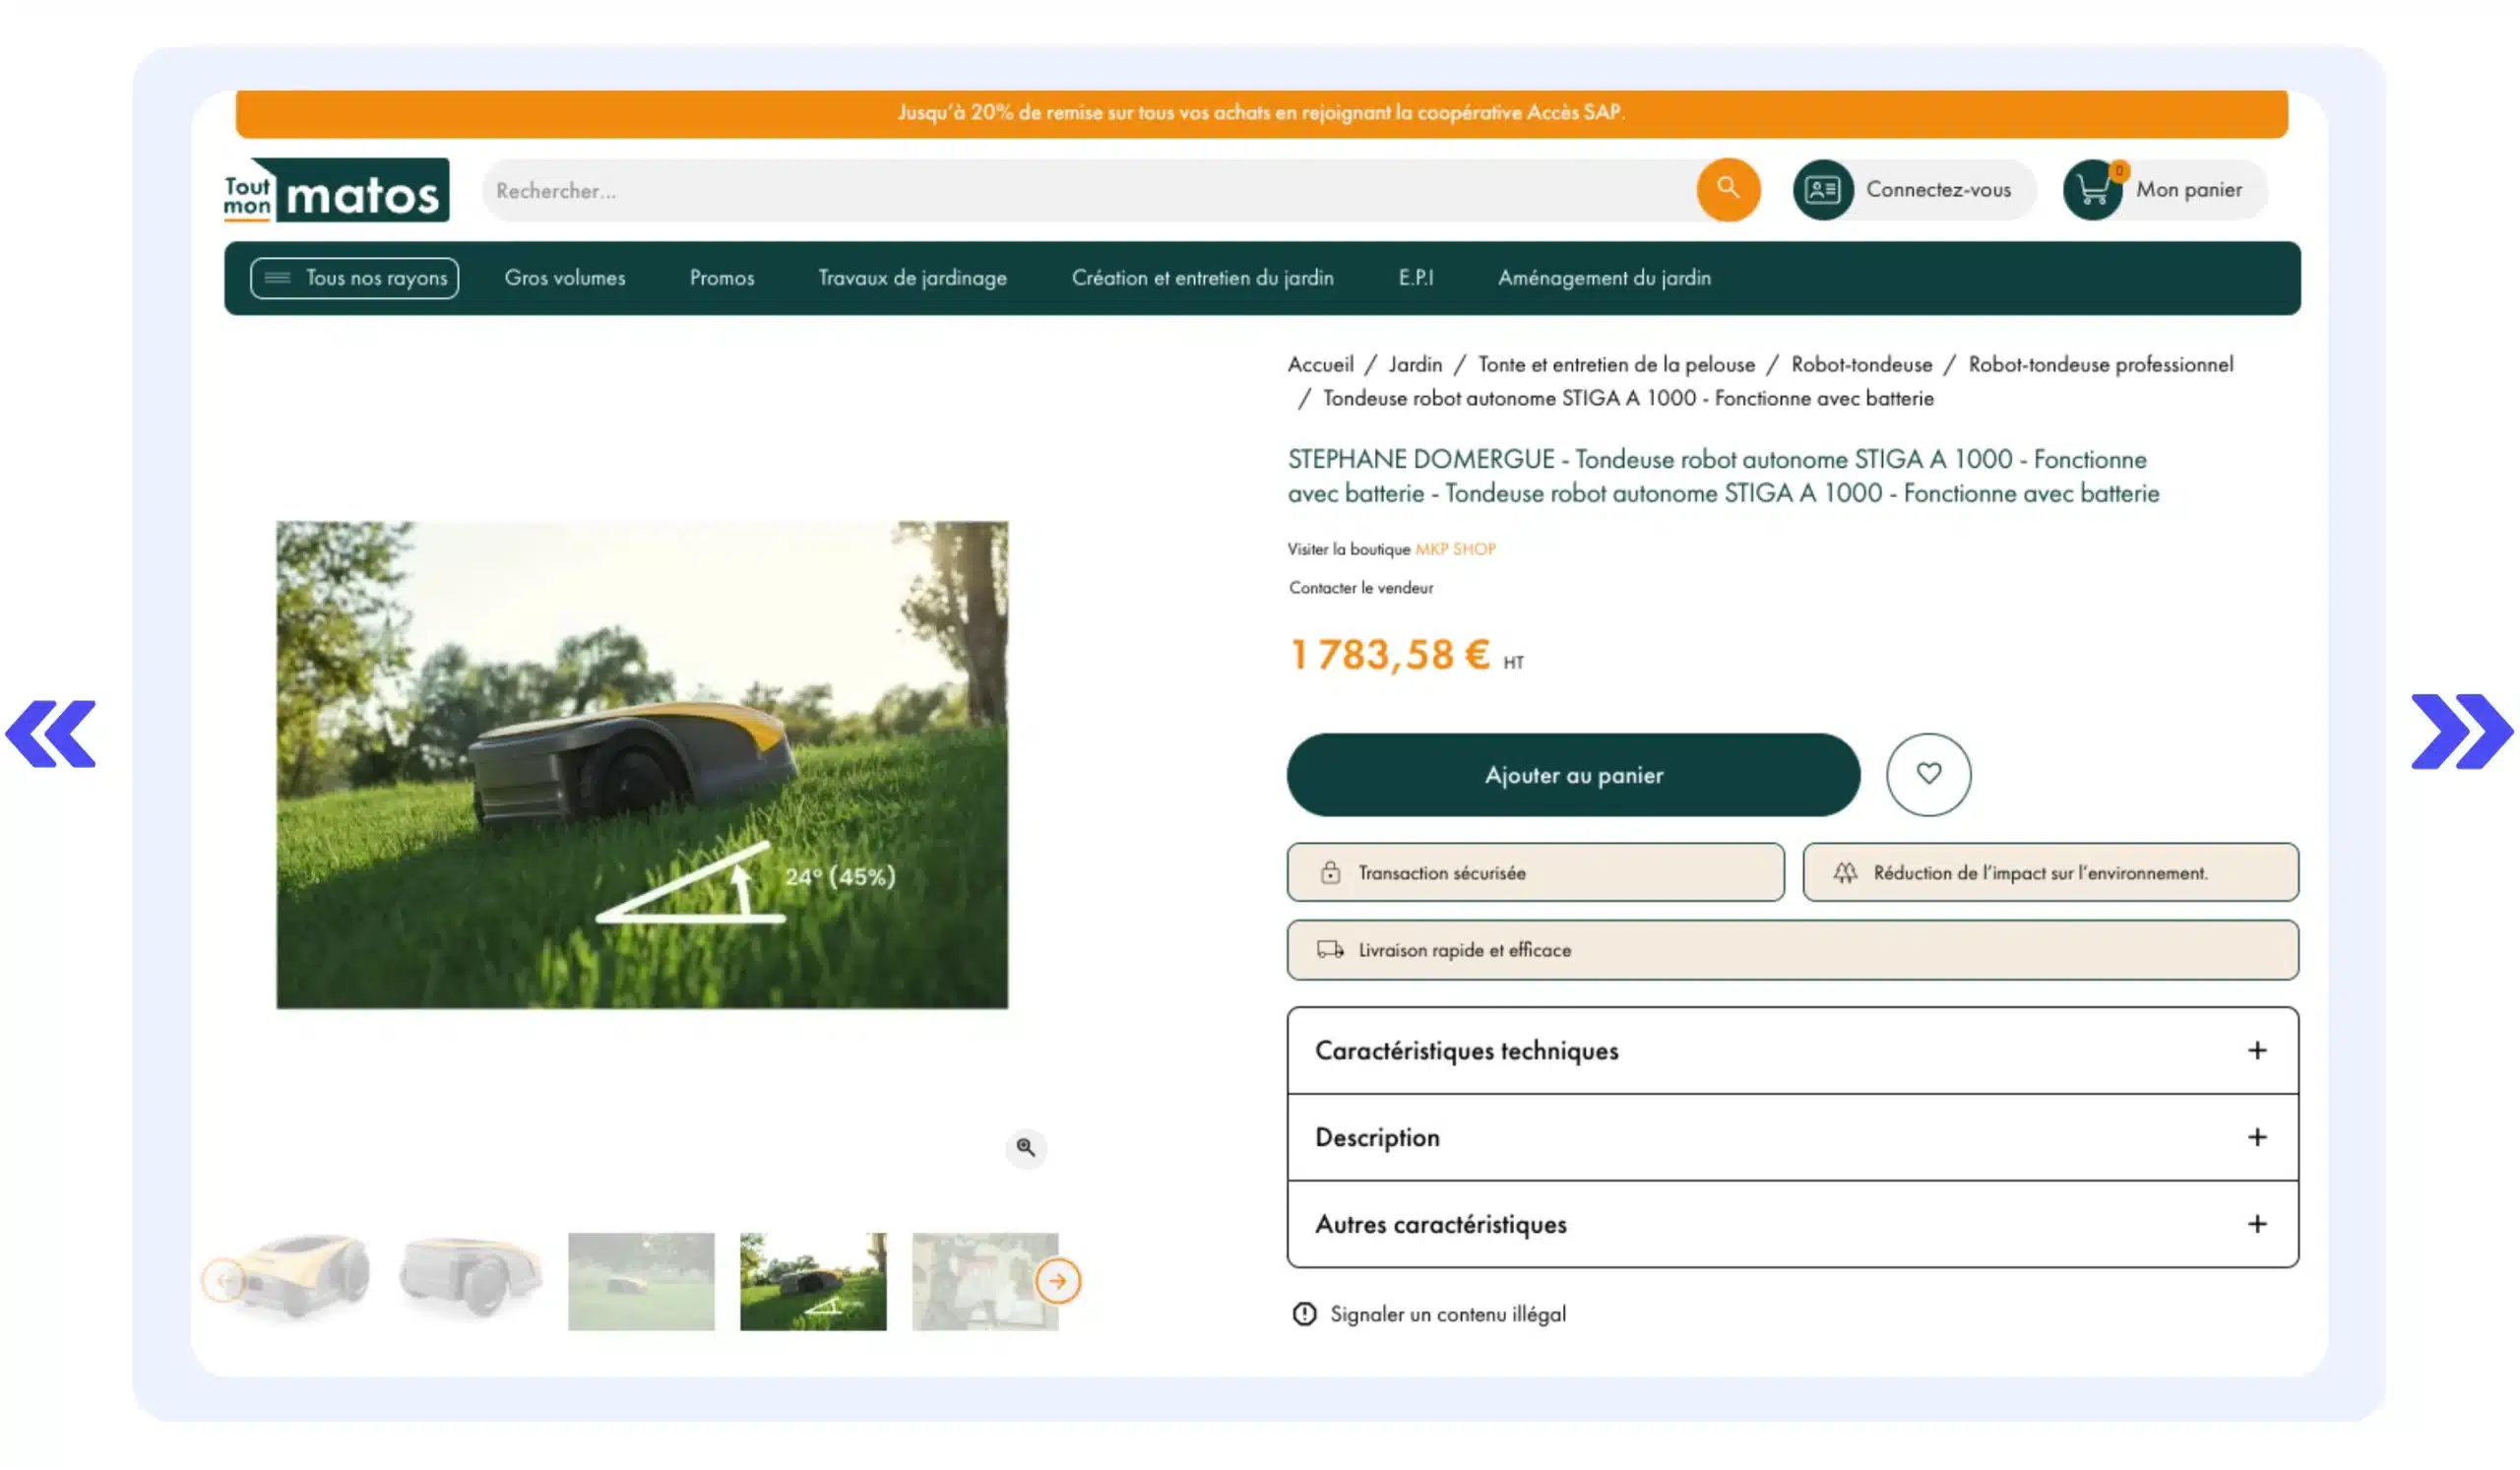Open Travaux de jardinage menu
This screenshot has height=1470, width=2520.
[x=912, y=277]
